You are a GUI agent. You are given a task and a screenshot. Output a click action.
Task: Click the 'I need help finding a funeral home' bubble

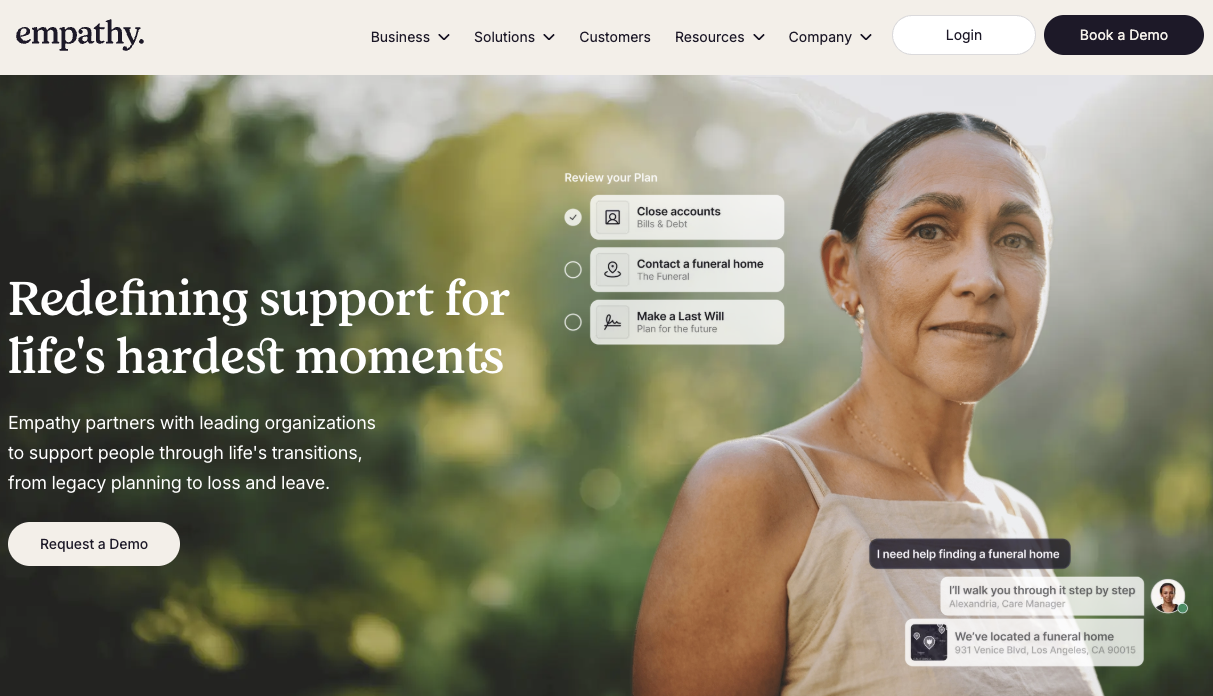969,554
